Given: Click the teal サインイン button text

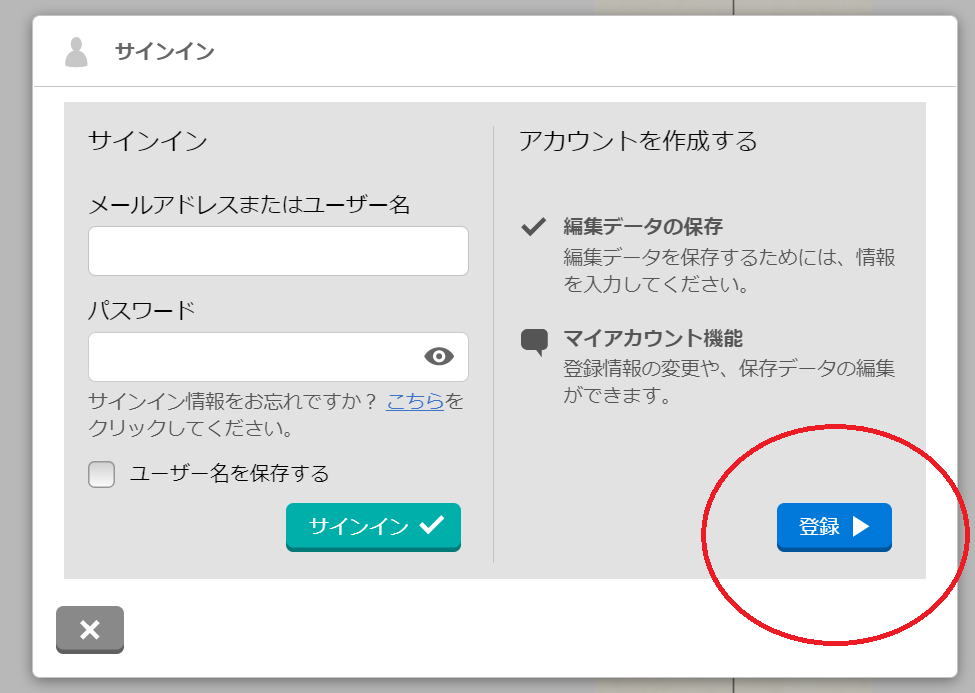Looking at the screenshot, I should click(x=359, y=526).
